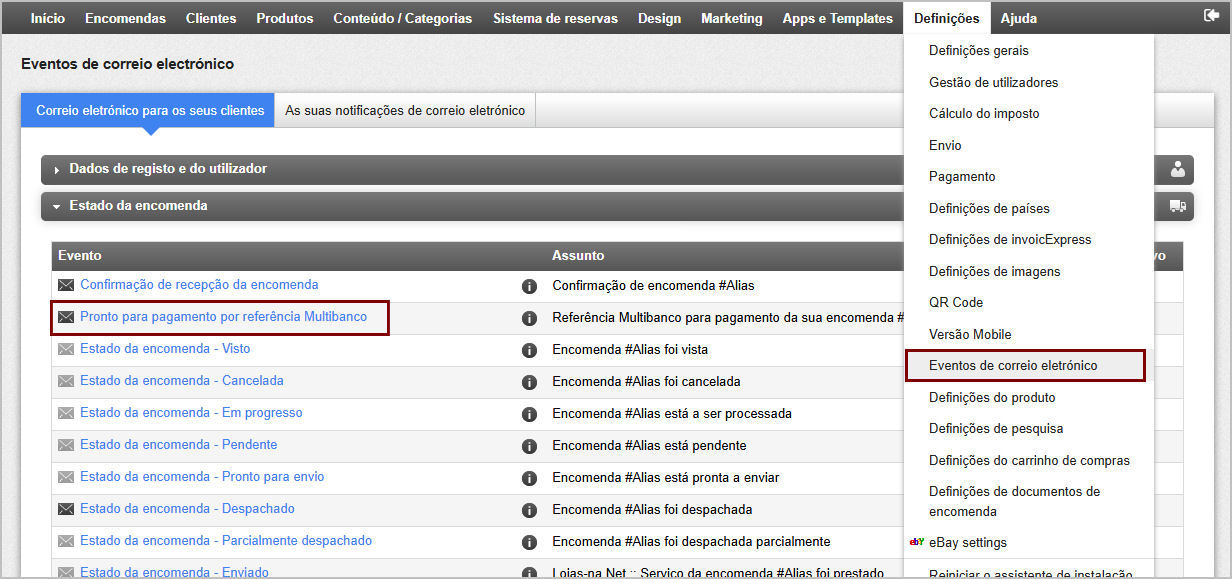Click the info icon for Parcialmente despachado
Image resolution: width=1232 pixels, height=579 pixels.
click(x=530, y=542)
